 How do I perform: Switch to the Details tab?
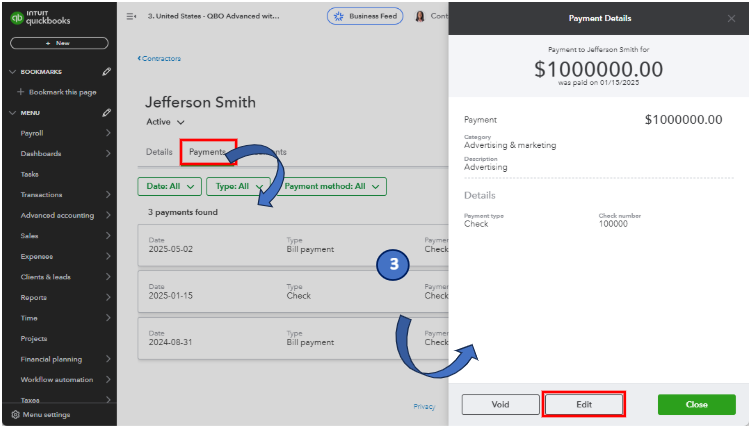159,152
